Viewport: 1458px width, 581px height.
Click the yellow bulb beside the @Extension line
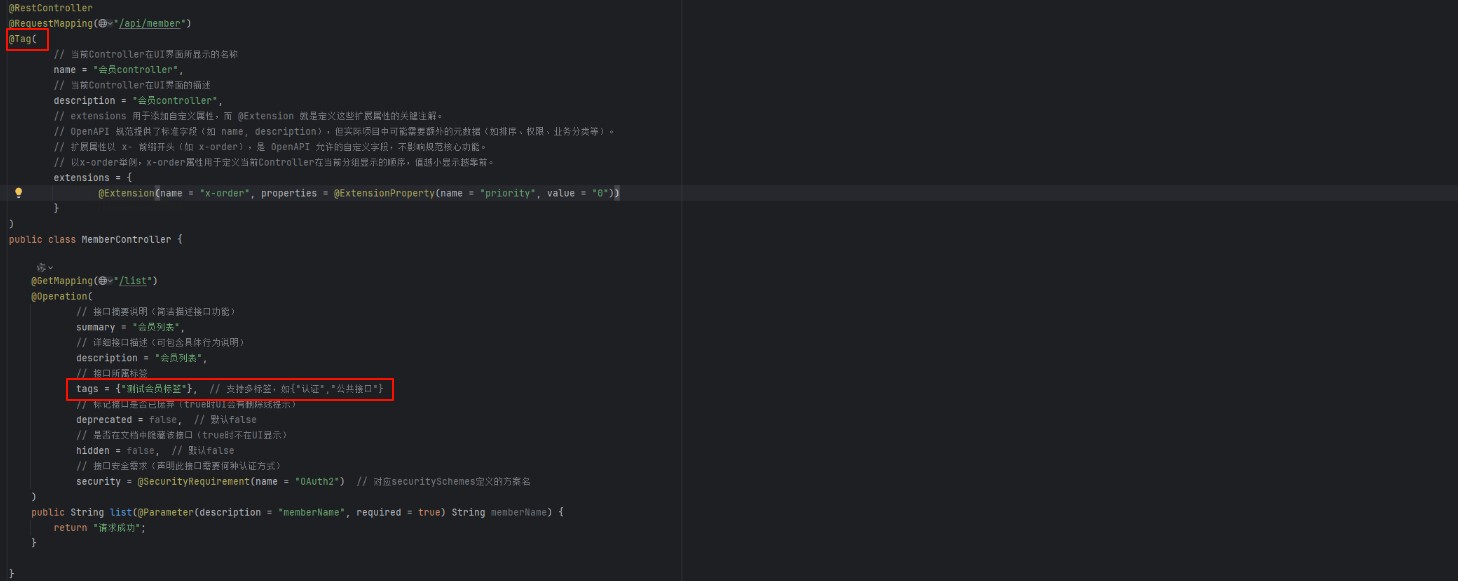[x=19, y=192]
